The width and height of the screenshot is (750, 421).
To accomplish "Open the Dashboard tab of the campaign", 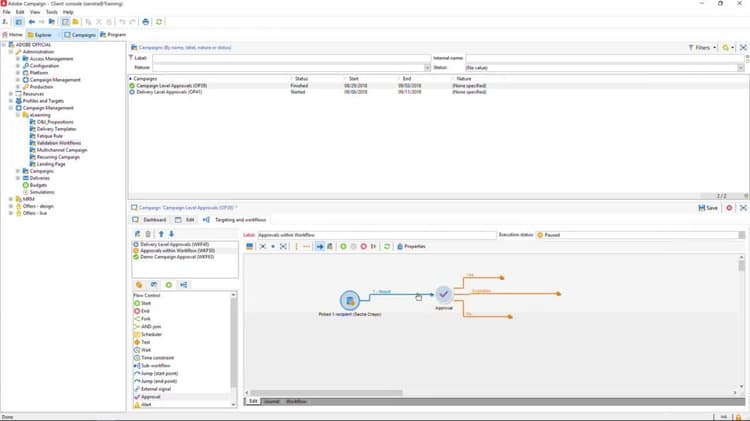I will [150, 220].
